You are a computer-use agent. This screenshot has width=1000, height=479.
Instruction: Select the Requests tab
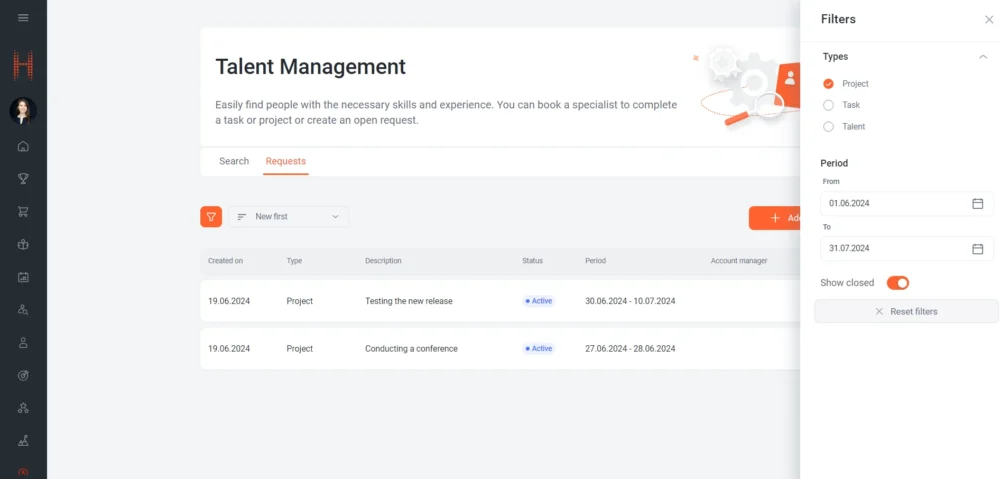[286, 161]
